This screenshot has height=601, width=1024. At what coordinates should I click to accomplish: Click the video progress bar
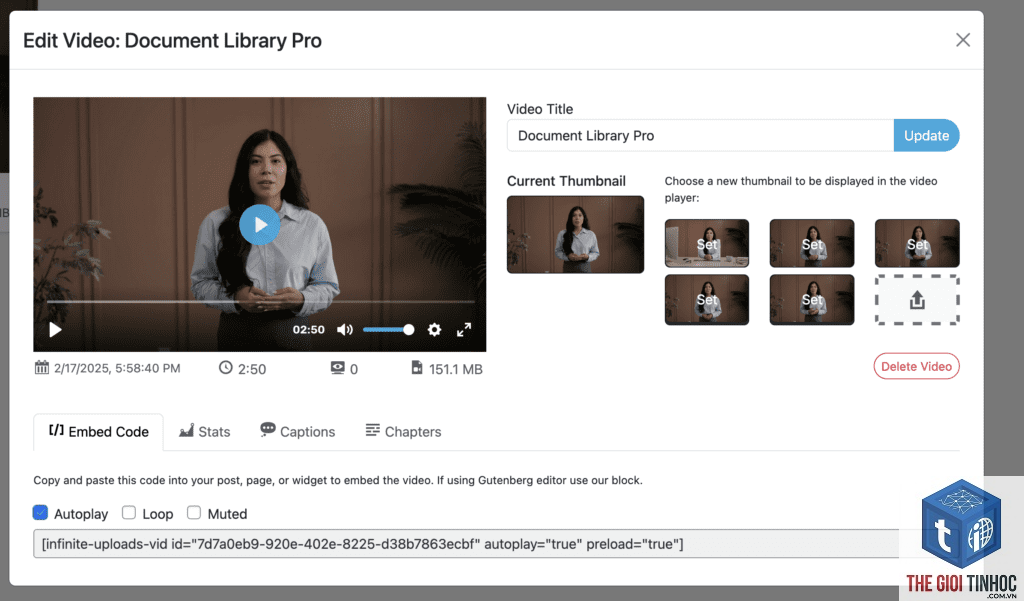click(x=260, y=302)
